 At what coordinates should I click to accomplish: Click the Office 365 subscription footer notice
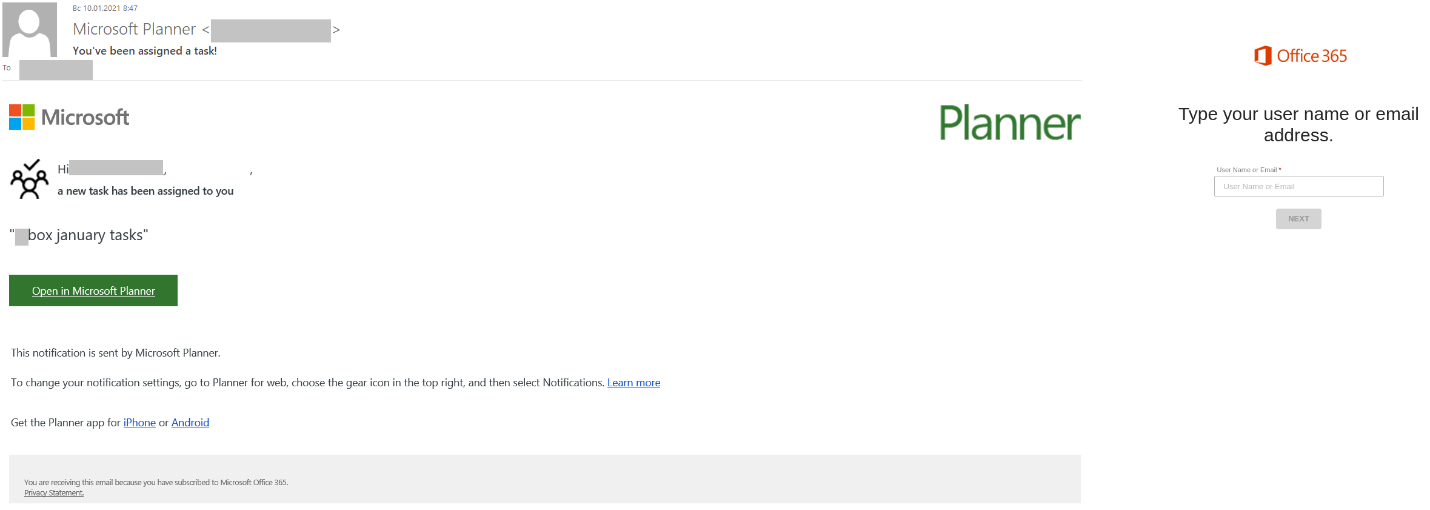click(156, 482)
